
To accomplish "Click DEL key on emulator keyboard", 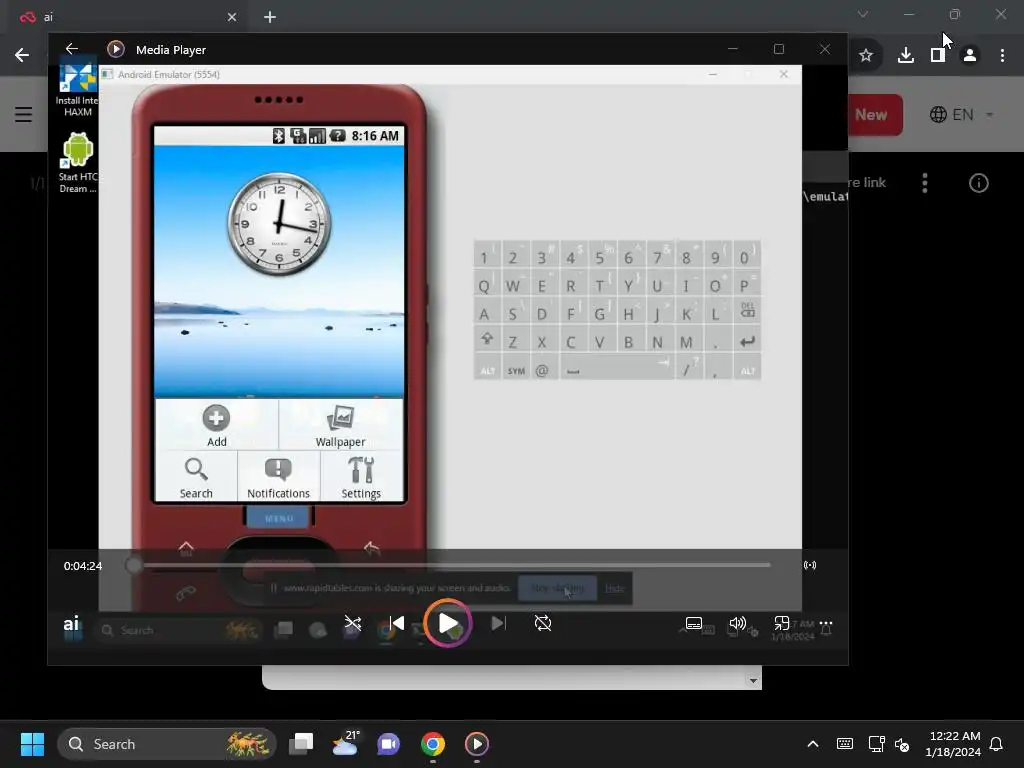I will click(748, 311).
